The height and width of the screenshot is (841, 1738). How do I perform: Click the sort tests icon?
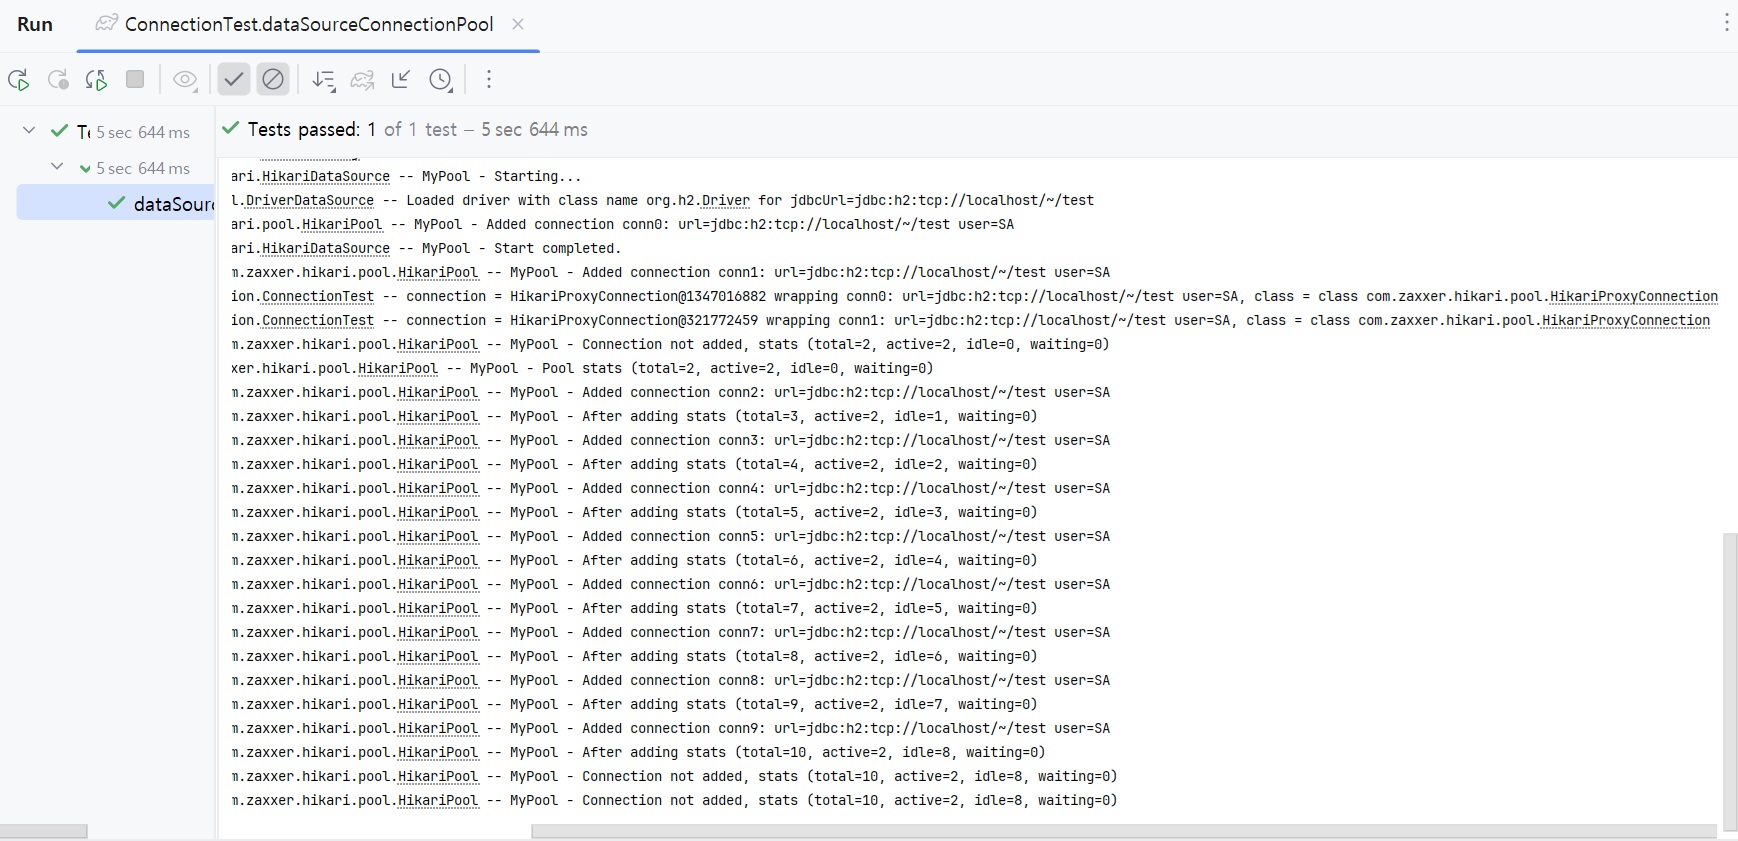[323, 80]
